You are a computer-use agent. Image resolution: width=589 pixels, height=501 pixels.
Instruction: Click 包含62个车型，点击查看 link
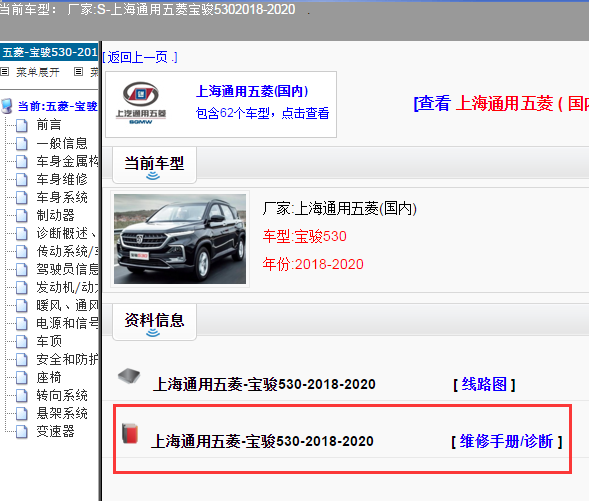pyautogui.click(x=262, y=113)
